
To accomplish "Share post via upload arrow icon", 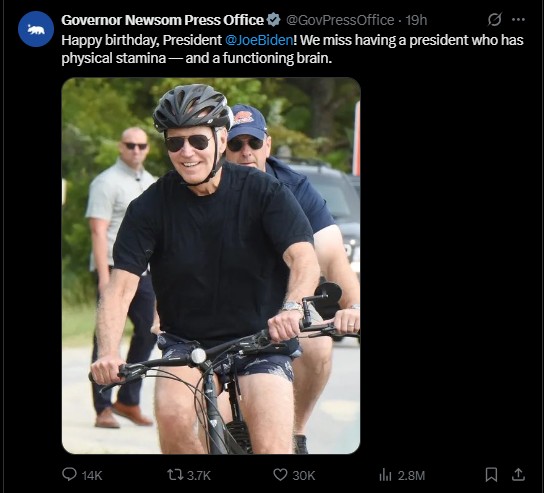I will (518, 474).
